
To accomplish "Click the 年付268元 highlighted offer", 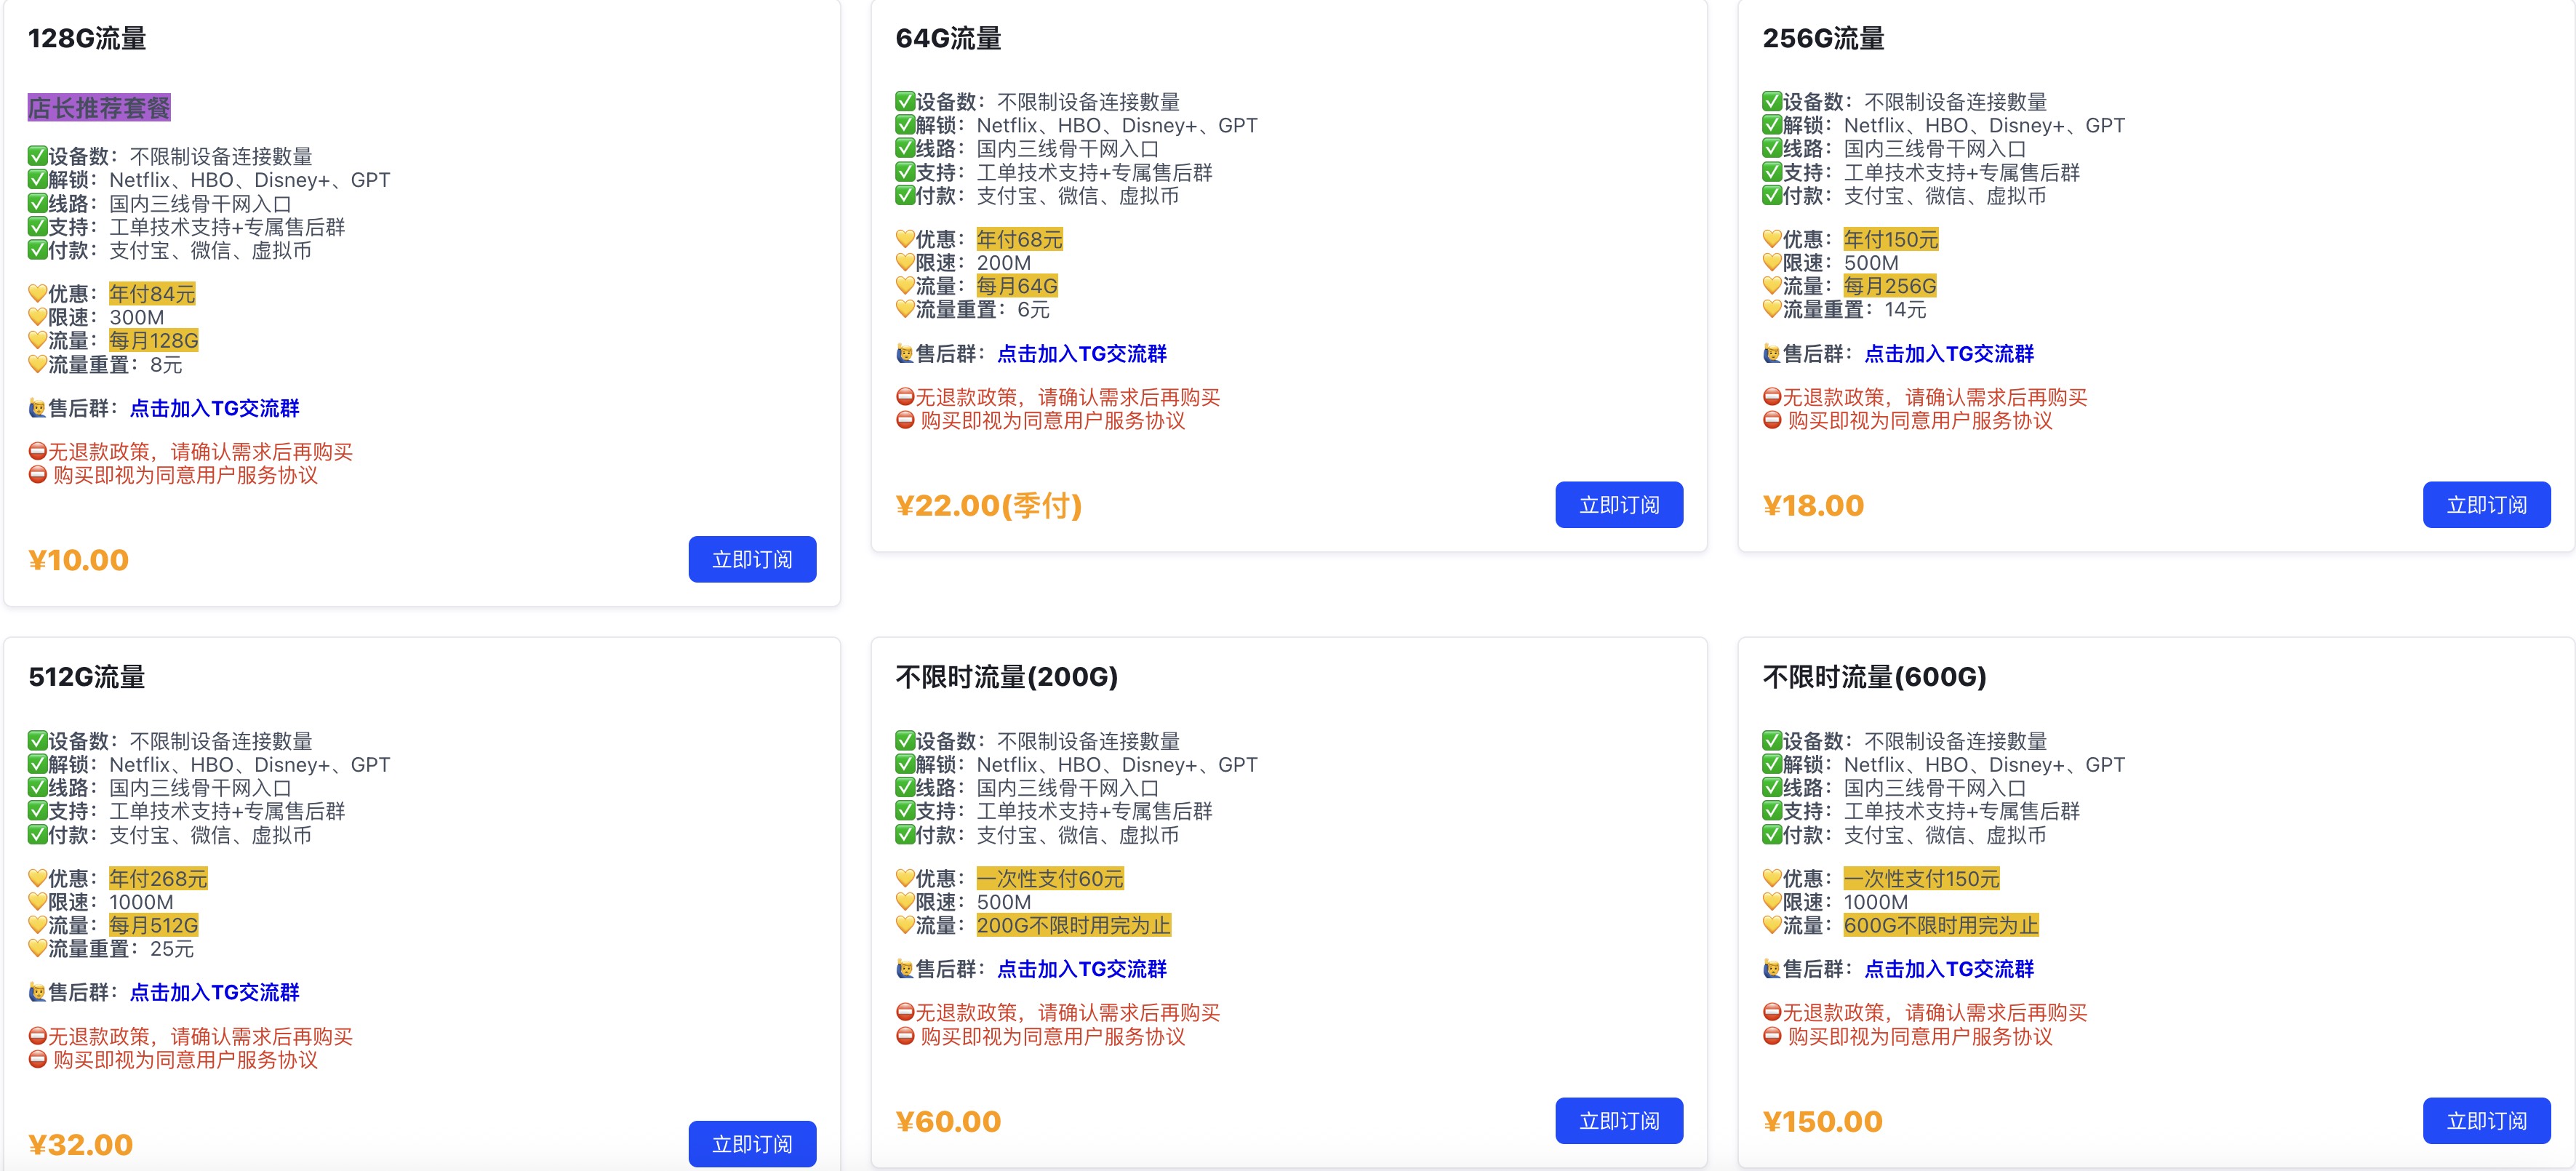I will point(158,879).
